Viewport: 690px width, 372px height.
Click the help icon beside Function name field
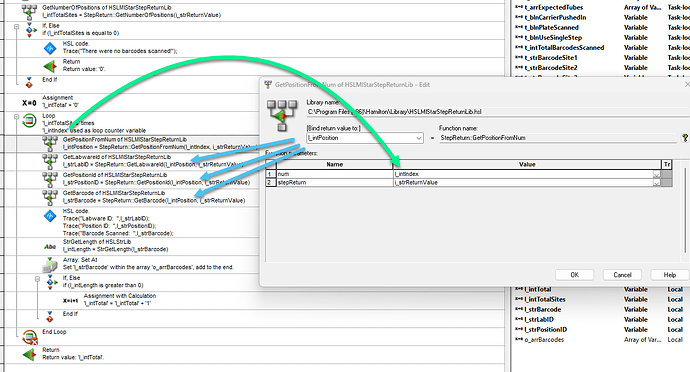pyautogui.click(x=685, y=138)
